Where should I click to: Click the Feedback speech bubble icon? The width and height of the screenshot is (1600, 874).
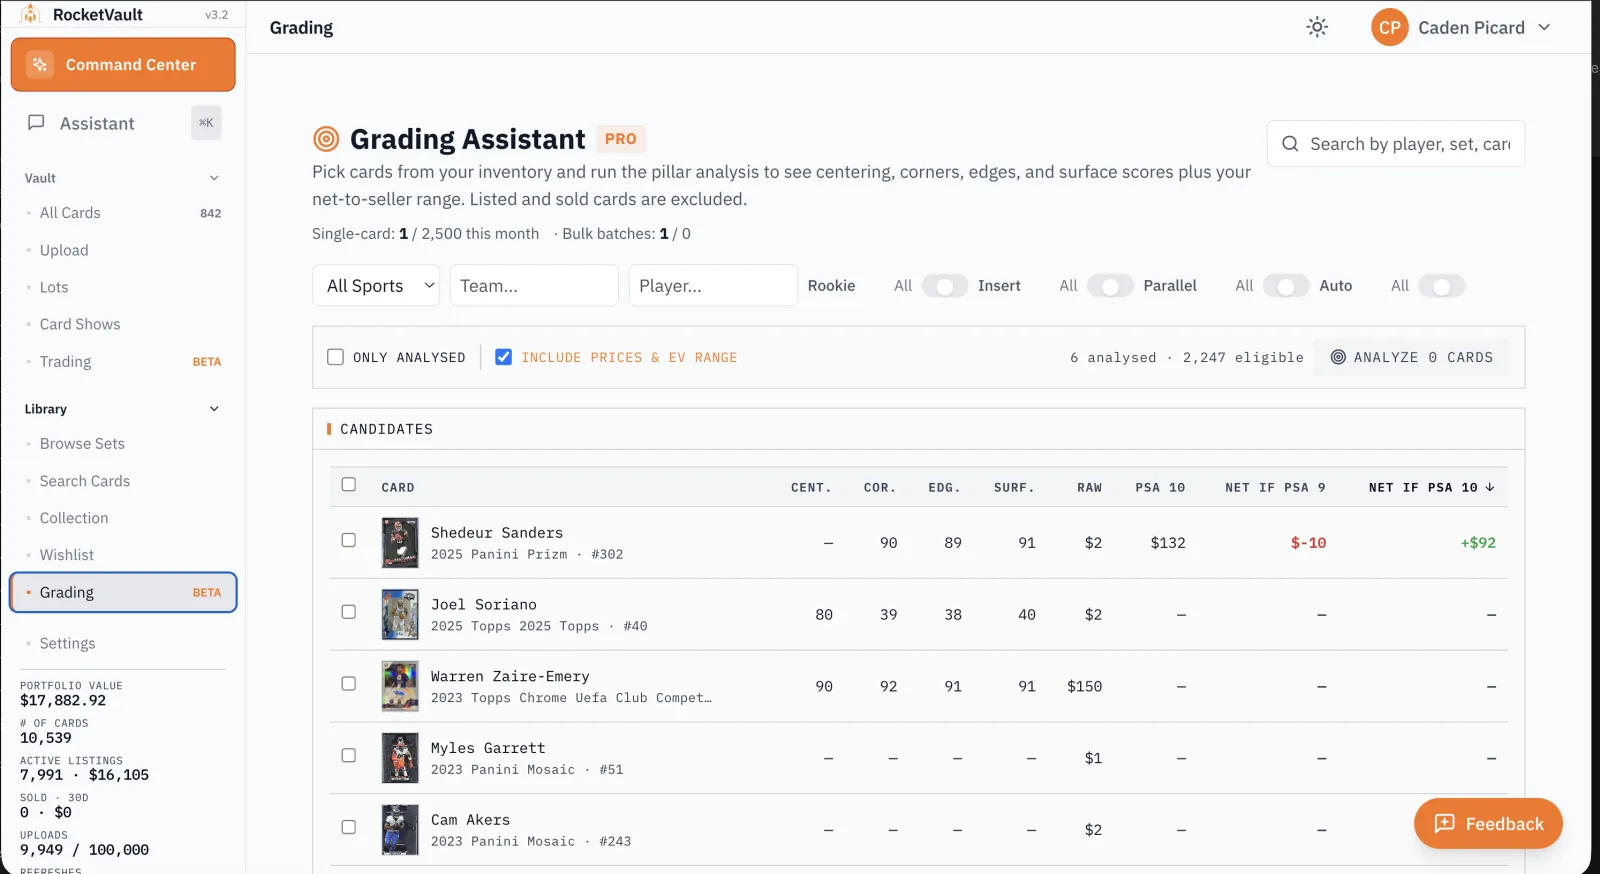[x=1444, y=824]
